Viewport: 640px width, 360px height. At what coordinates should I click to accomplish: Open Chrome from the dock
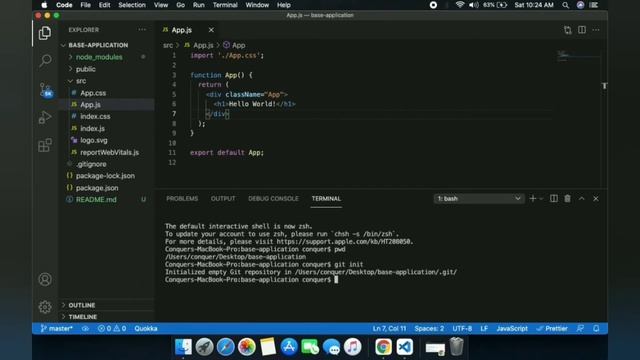point(383,347)
